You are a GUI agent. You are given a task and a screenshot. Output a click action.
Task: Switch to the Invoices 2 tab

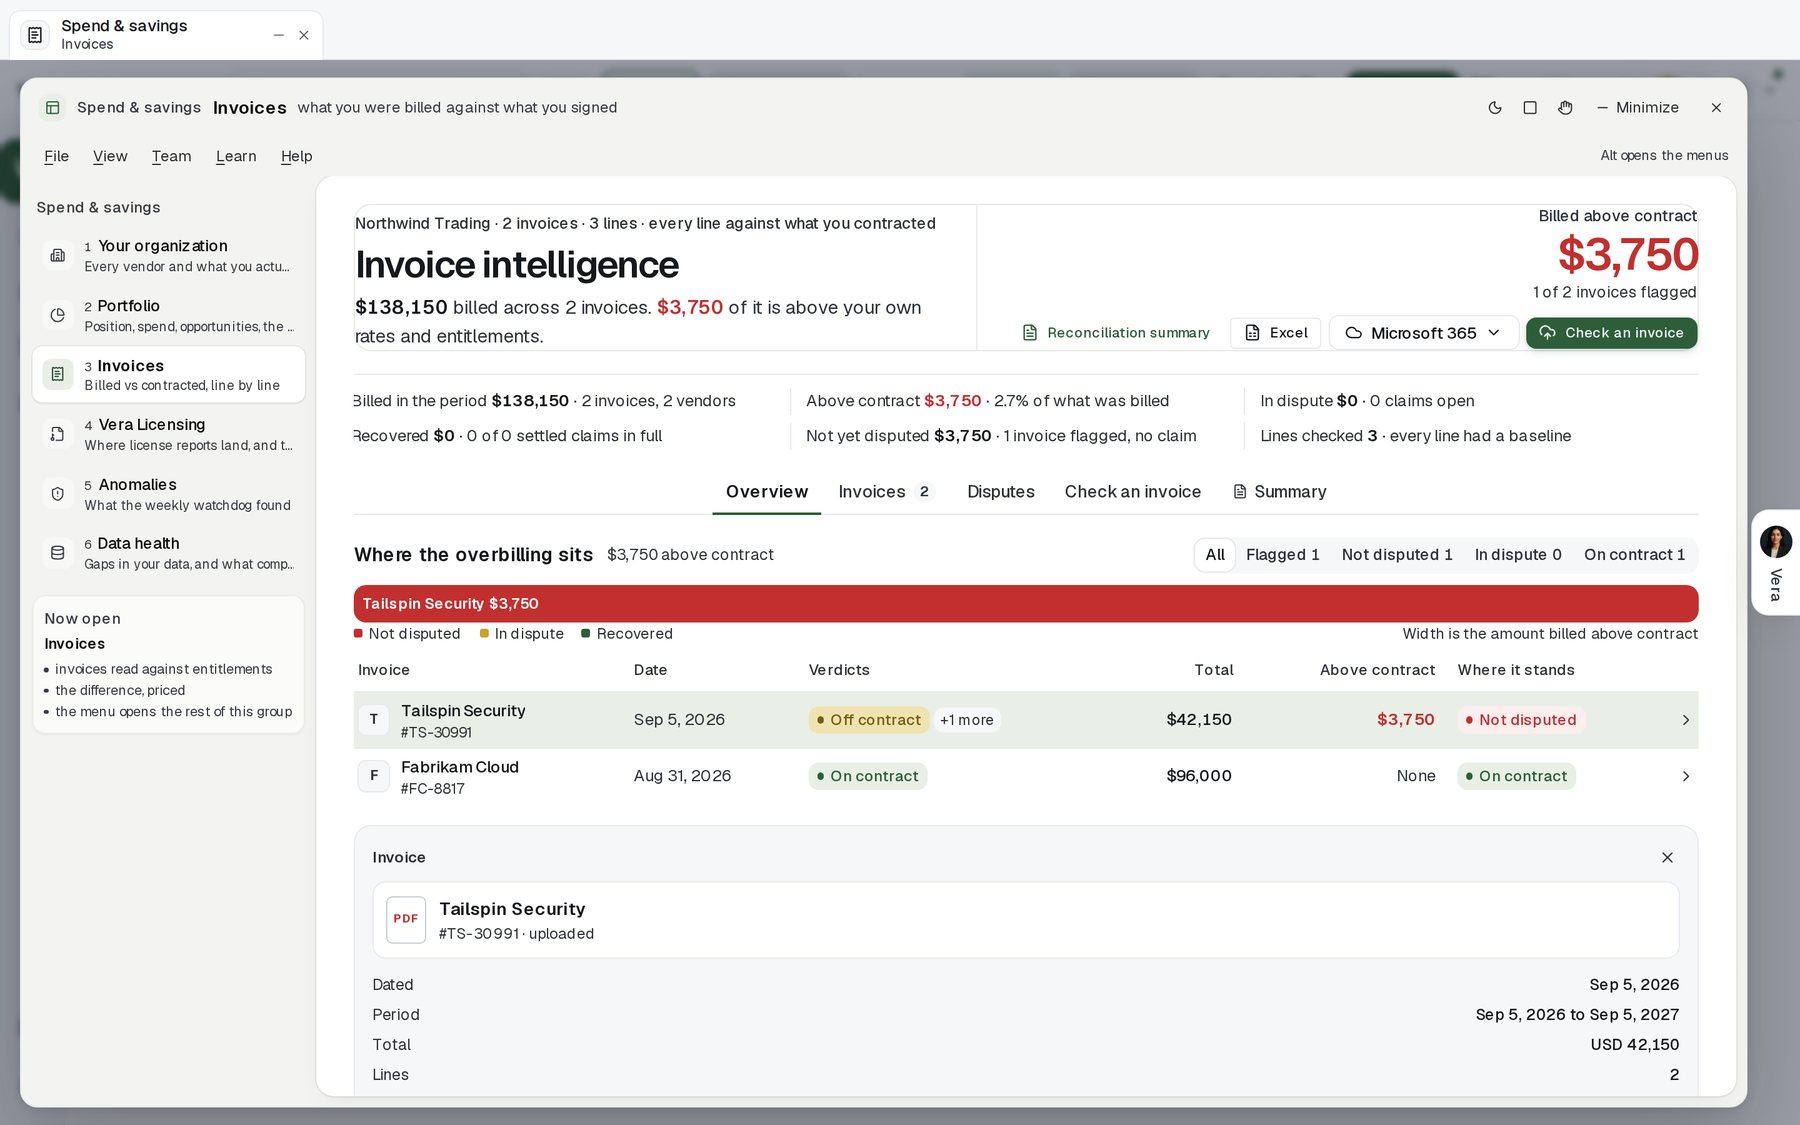885,492
